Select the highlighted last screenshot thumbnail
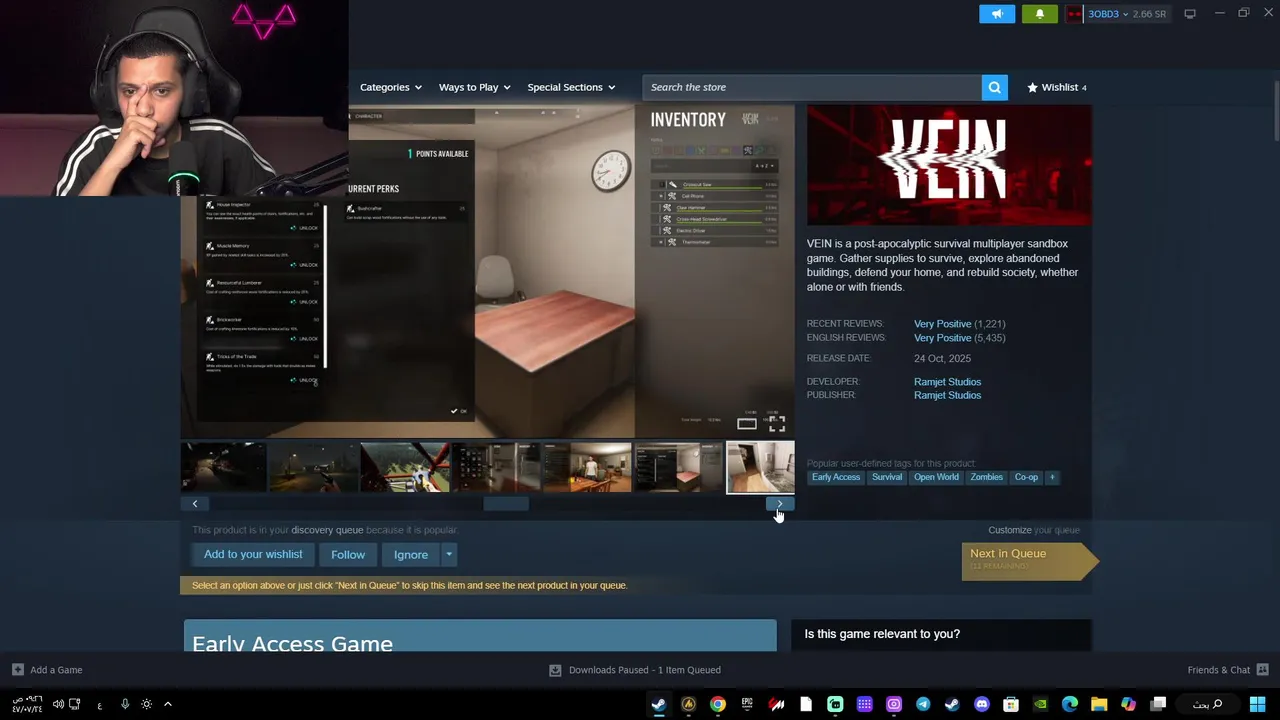 pos(760,467)
